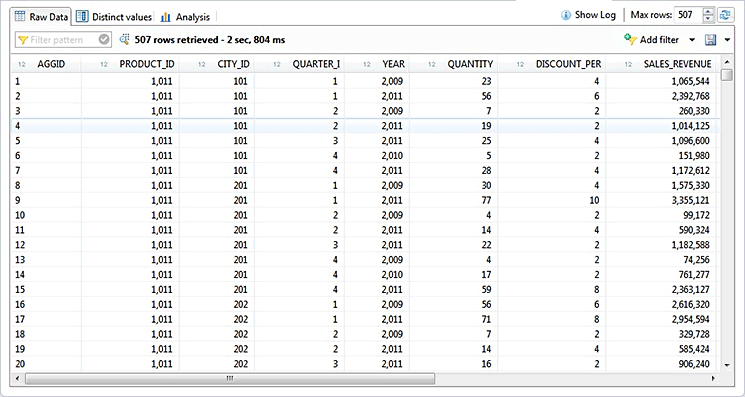The image size is (745, 397).
Task: Open the Distinct values tab
Action: click(114, 17)
